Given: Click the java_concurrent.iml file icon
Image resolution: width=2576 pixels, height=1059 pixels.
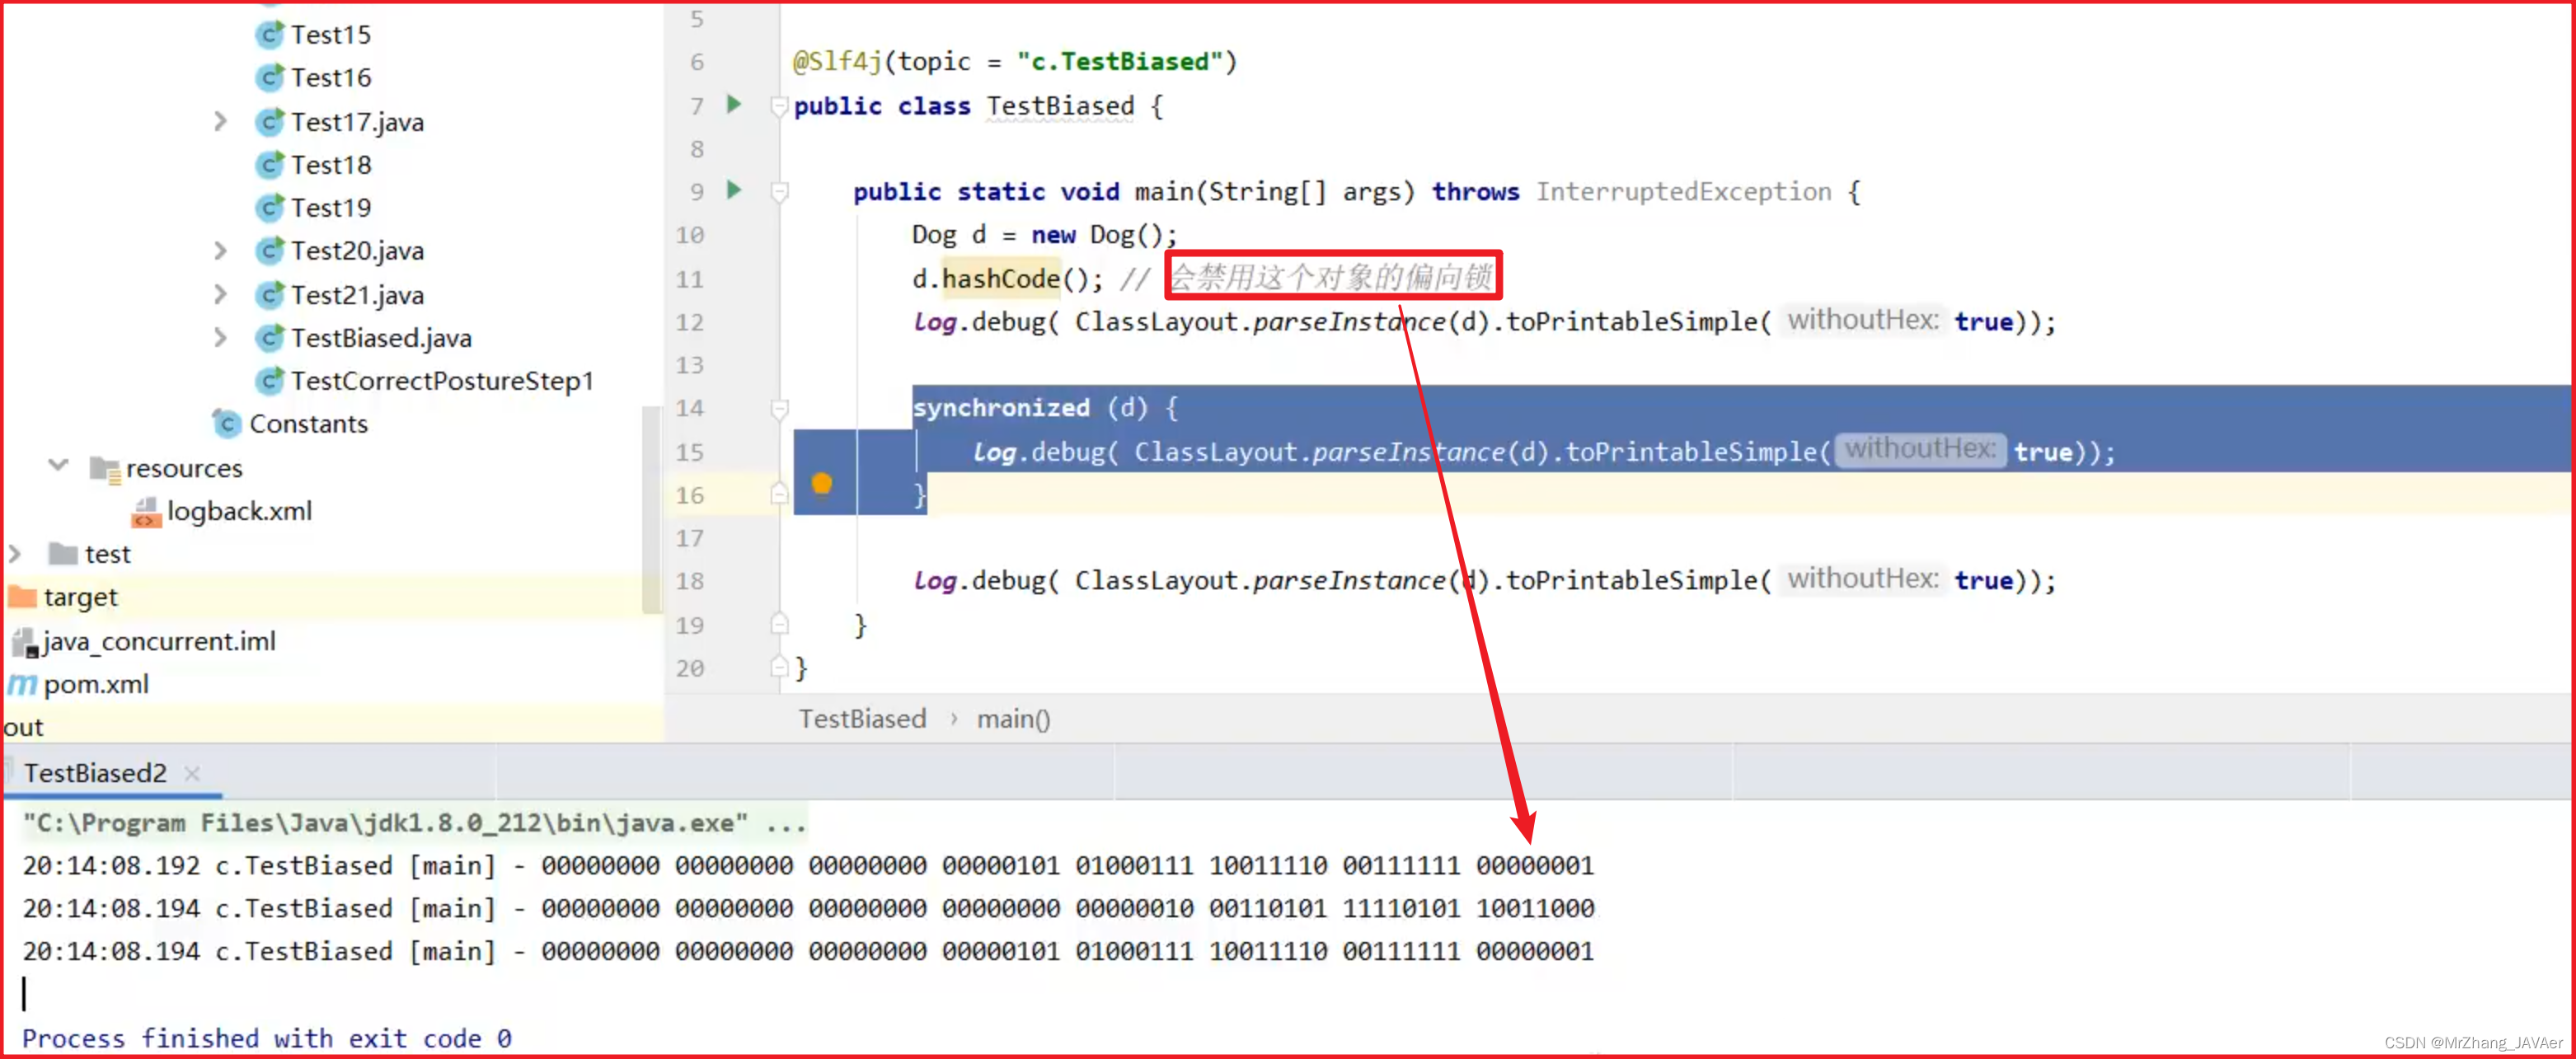Looking at the screenshot, I should click(24, 642).
